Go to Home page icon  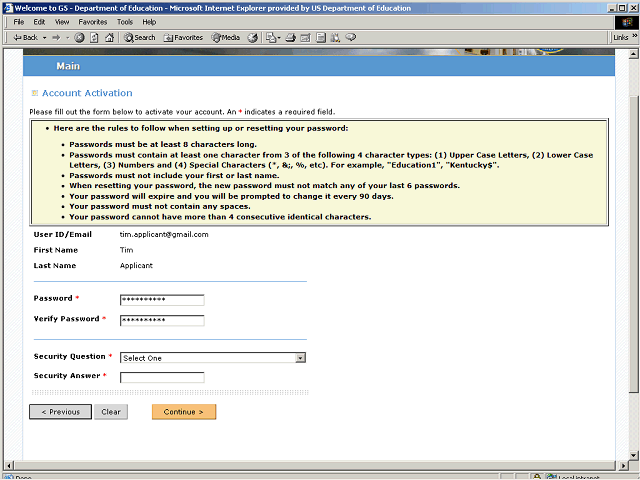109,38
